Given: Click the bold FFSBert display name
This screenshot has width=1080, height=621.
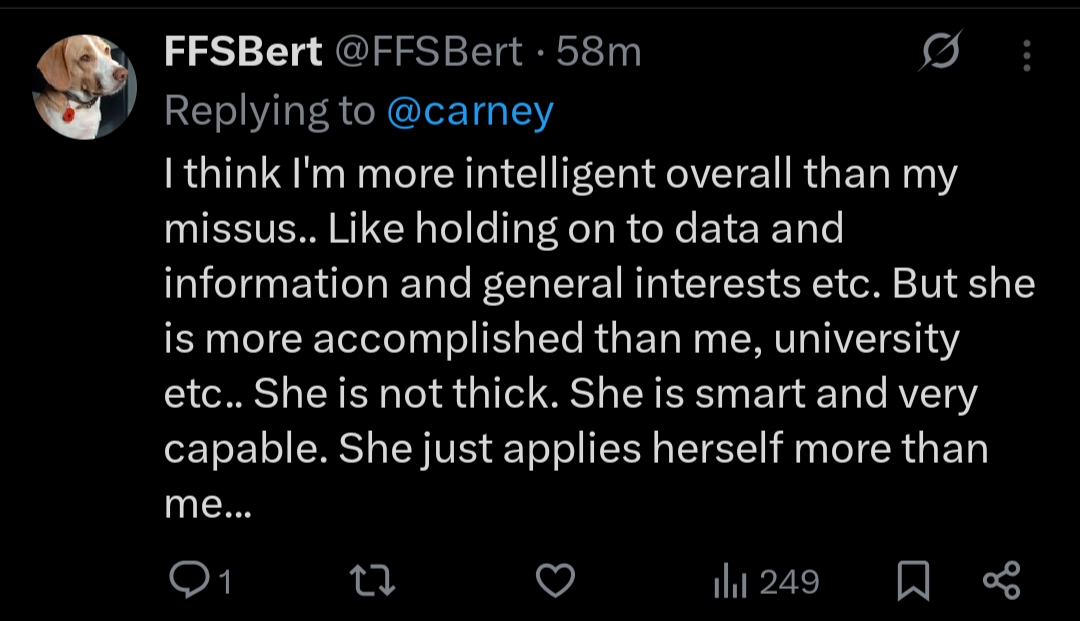Looking at the screenshot, I should [243, 52].
